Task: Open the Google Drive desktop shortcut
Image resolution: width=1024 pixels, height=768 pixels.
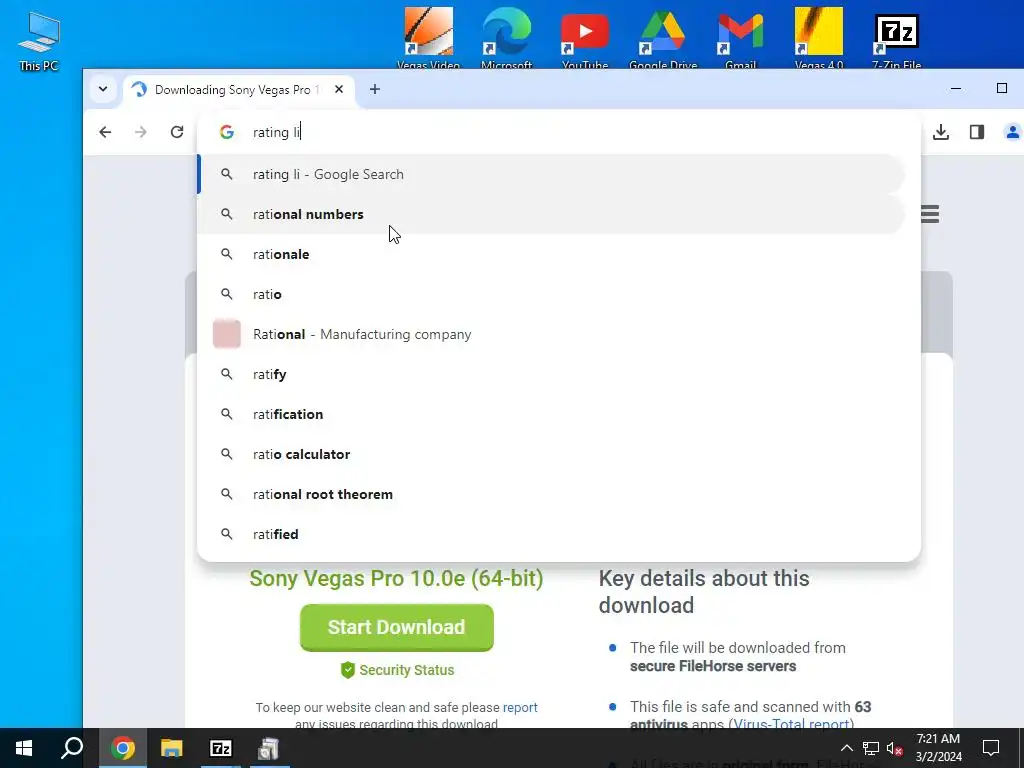Action: (663, 38)
